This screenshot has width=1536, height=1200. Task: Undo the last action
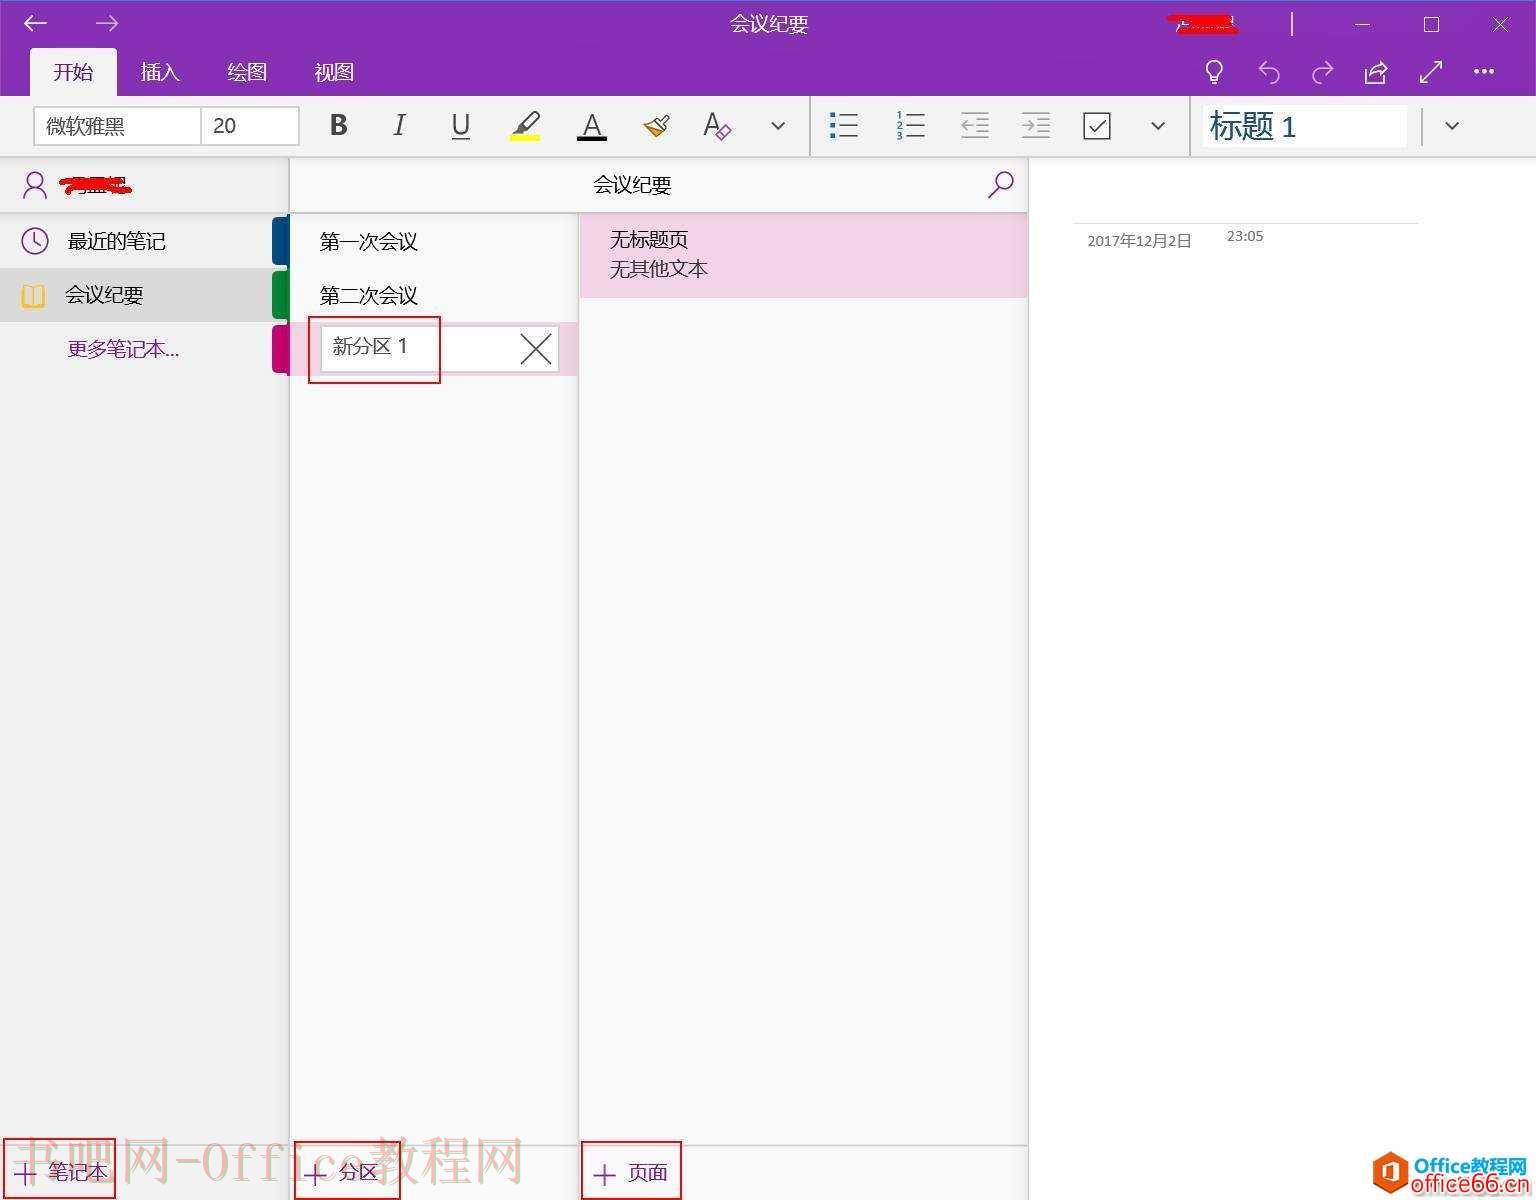(x=1269, y=72)
